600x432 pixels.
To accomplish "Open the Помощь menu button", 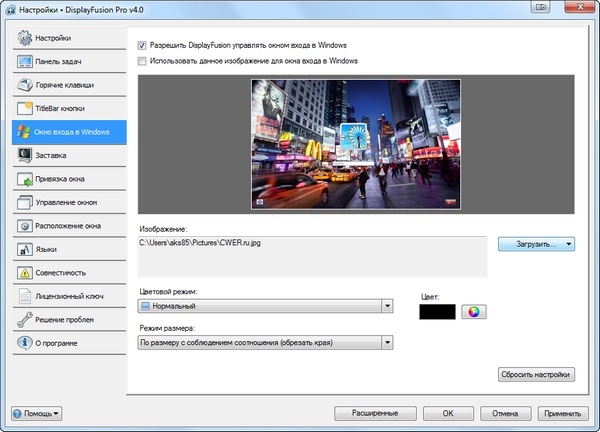I will click(37, 413).
